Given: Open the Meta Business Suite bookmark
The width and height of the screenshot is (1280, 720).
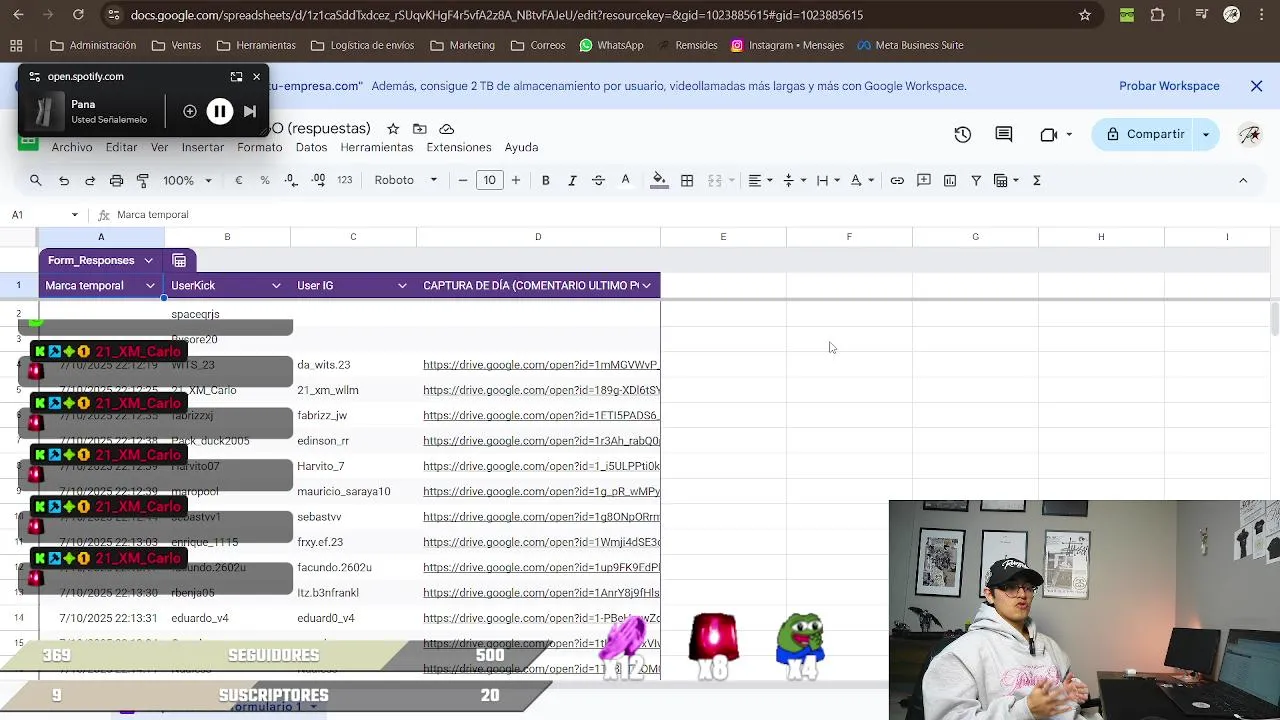Looking at the screenshot, I should [x=910, y=45].
